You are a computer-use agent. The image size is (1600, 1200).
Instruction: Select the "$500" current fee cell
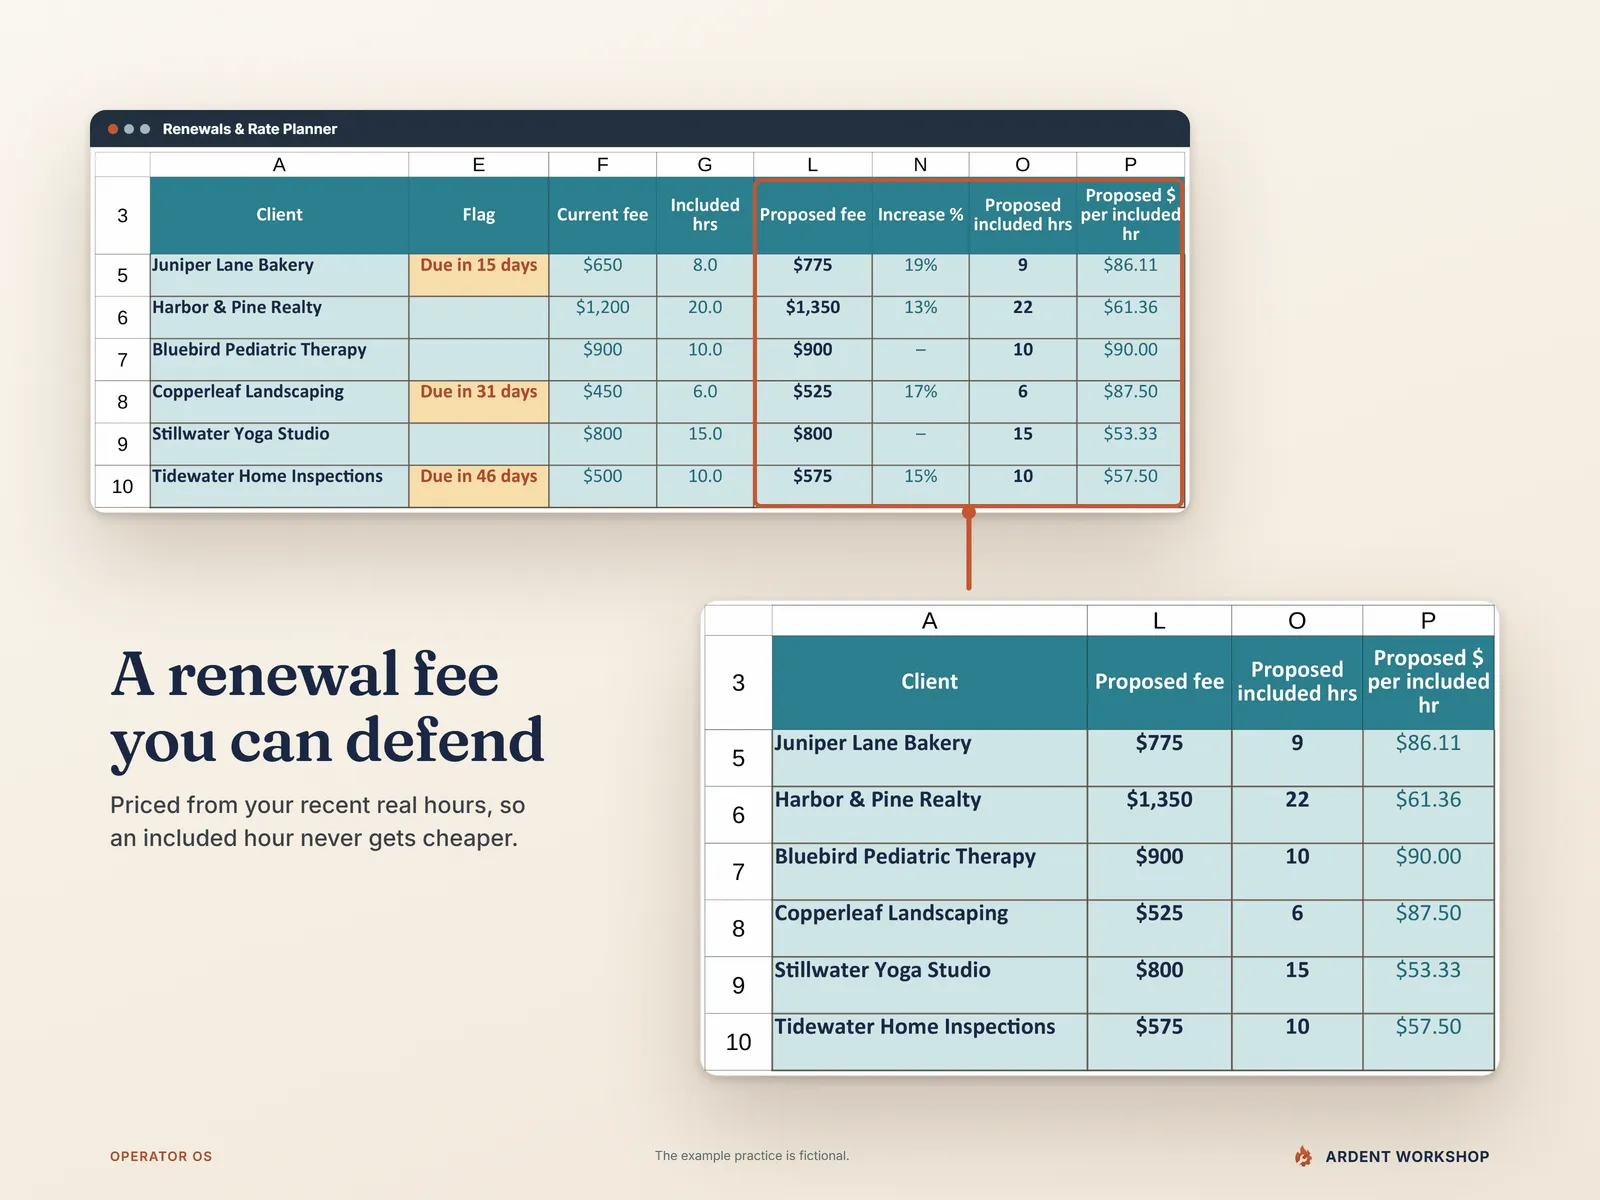coord(603,486)
